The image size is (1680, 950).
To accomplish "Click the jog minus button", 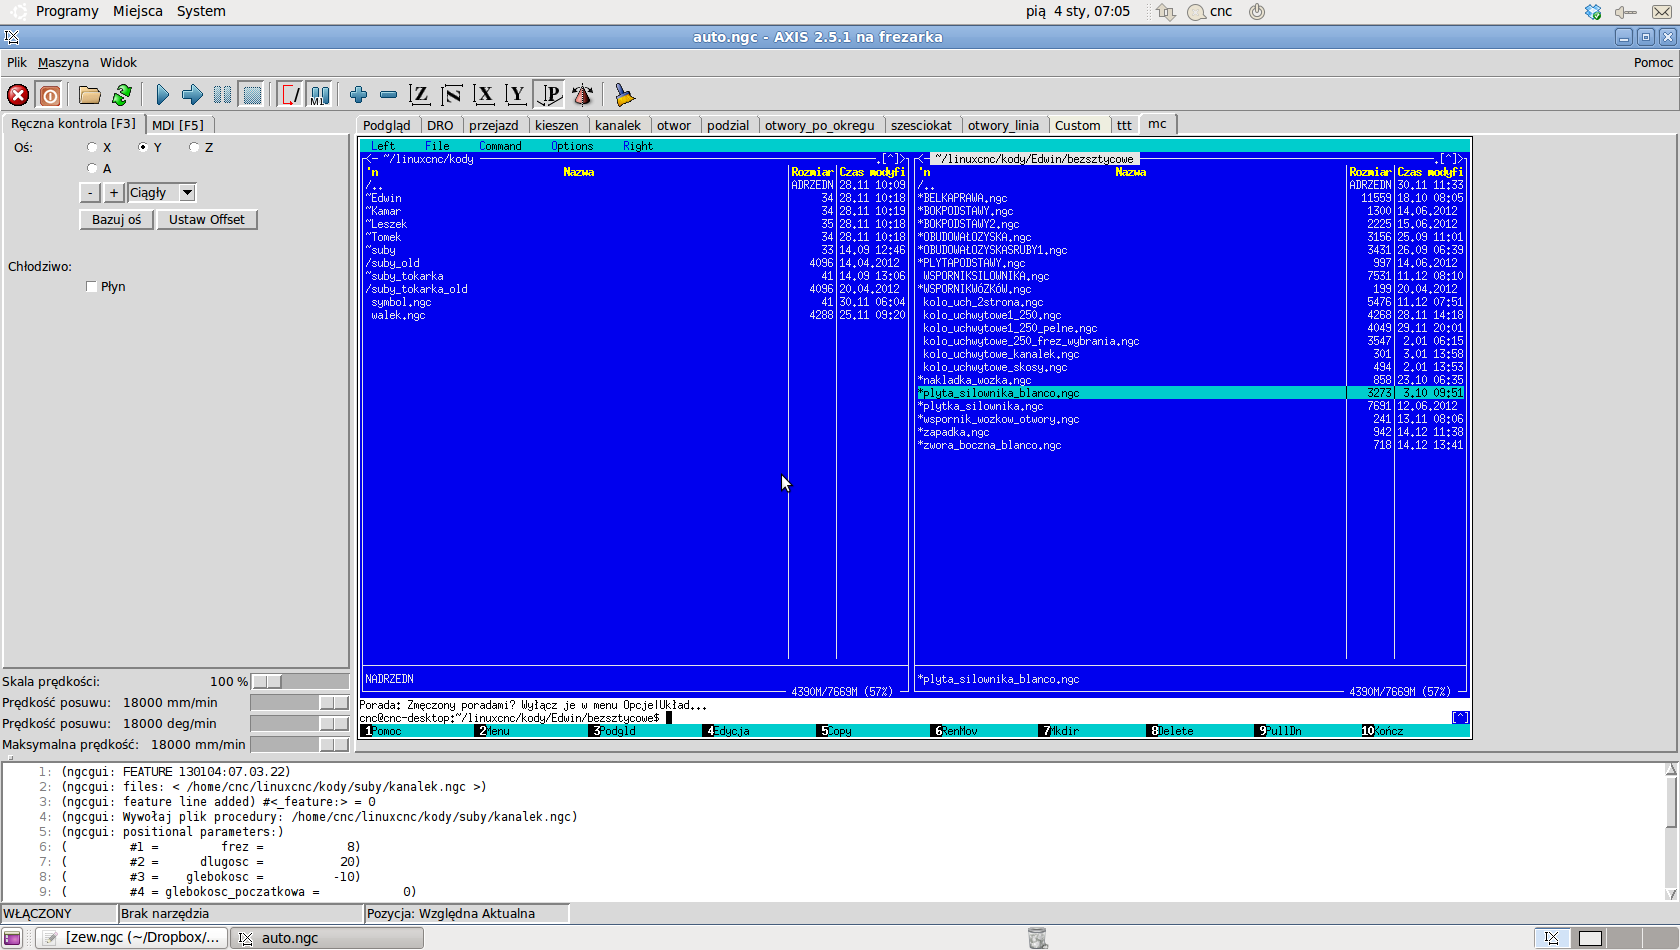I will (90, 193).
